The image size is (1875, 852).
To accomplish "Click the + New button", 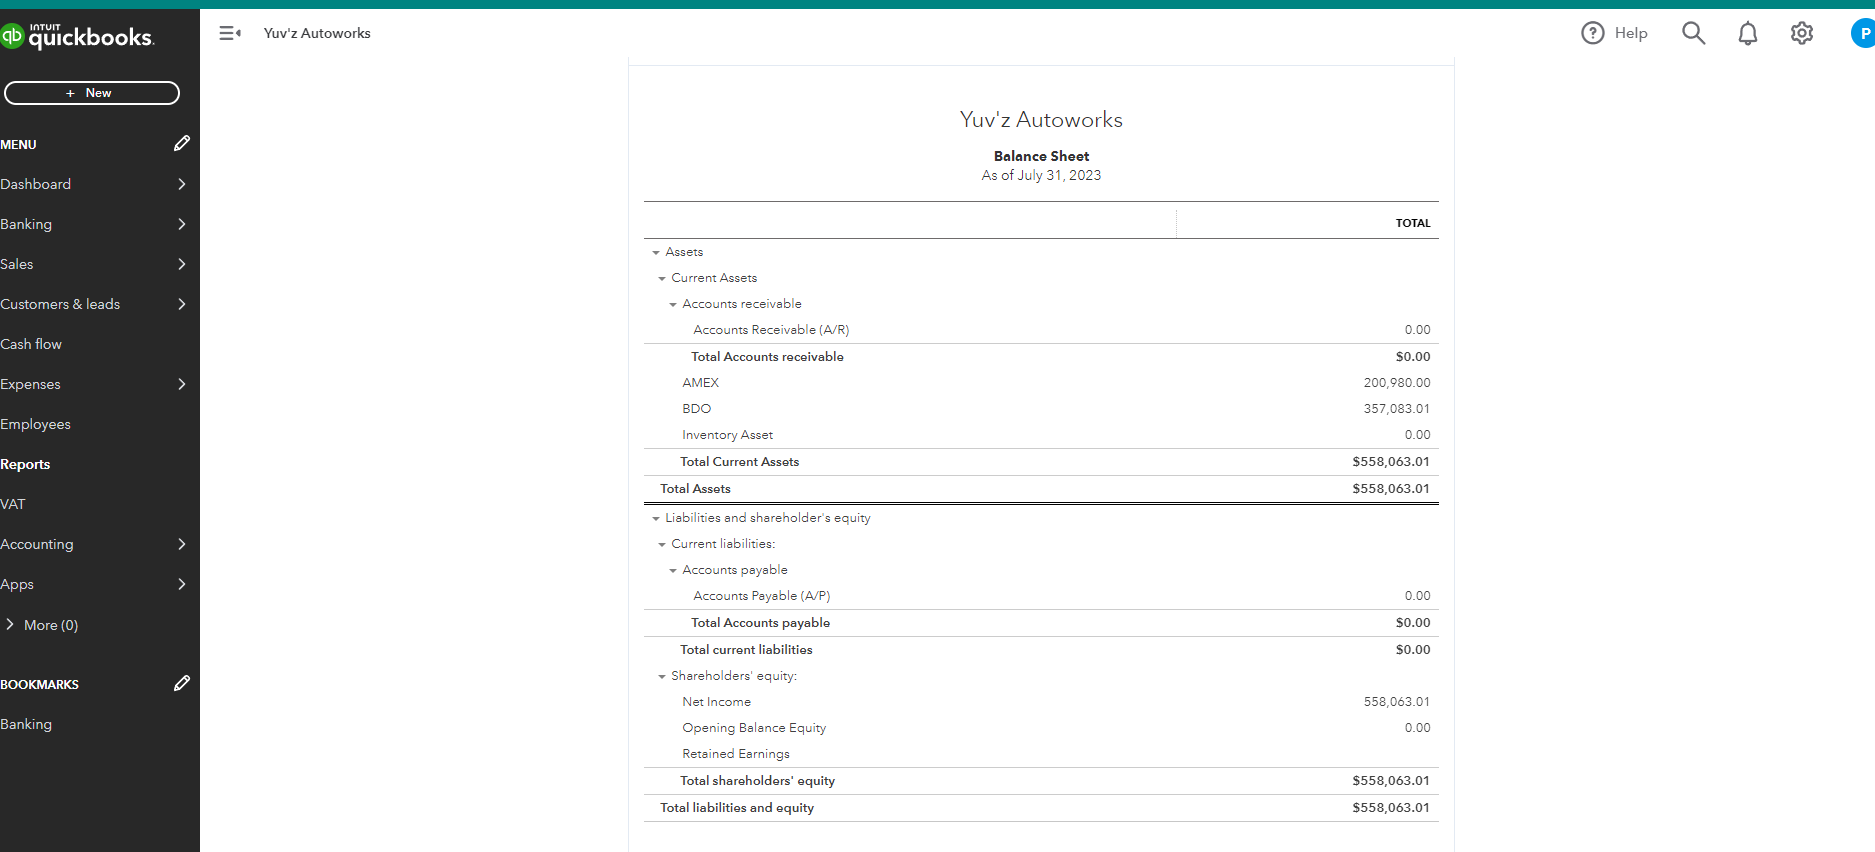I will (x=92, y=93).
